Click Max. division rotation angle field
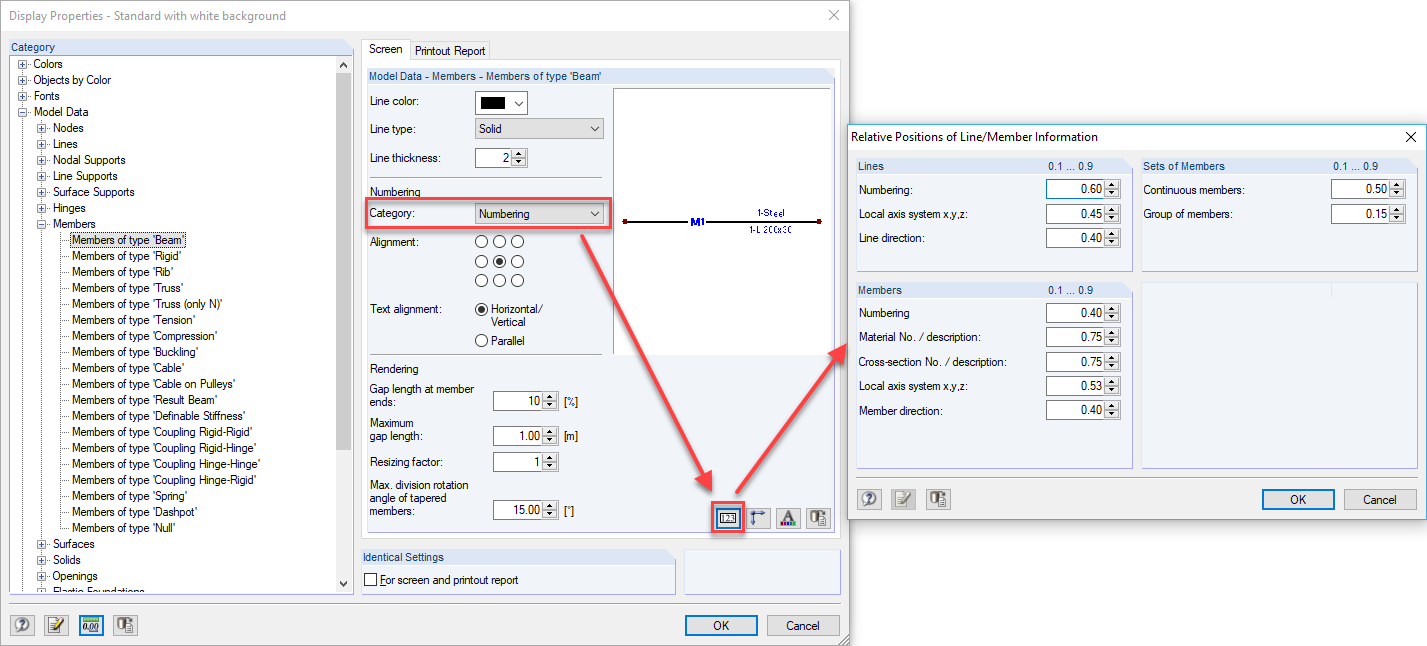1427x646 pixels. click(525, 510)
